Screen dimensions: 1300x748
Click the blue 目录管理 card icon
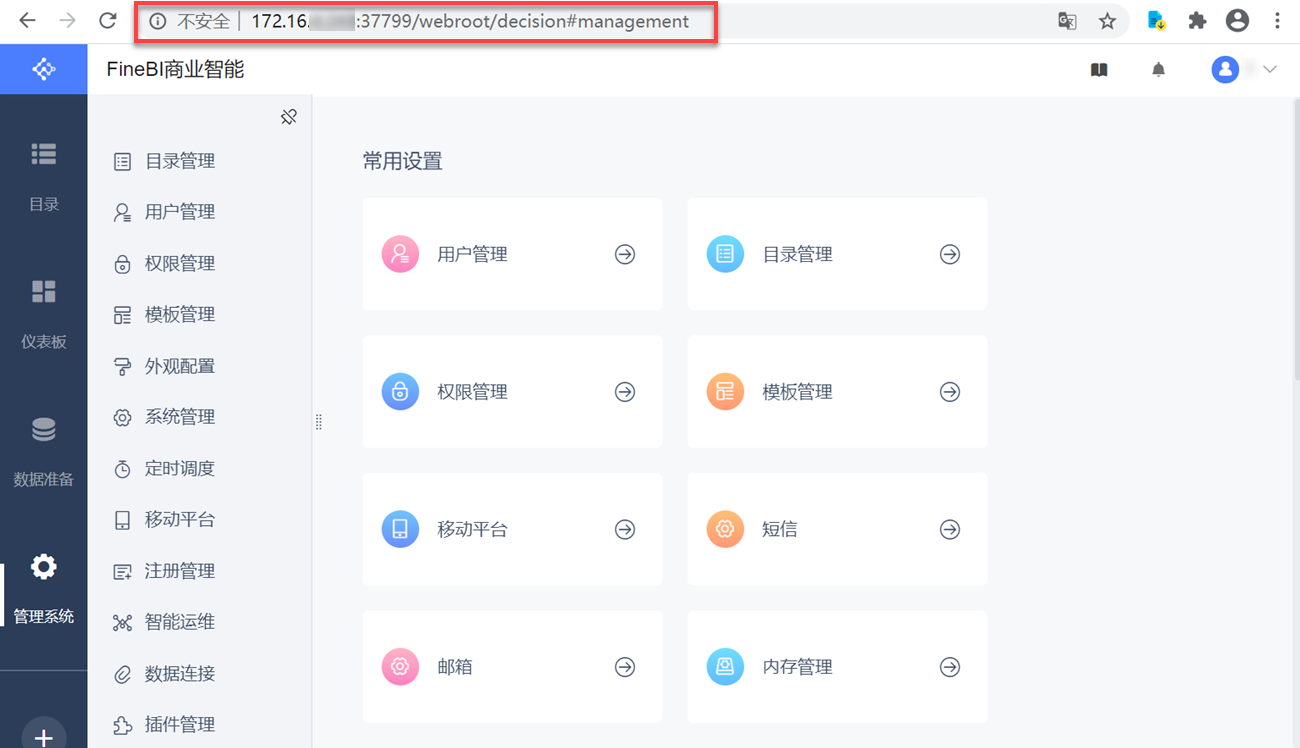click(x=725, y=254)
